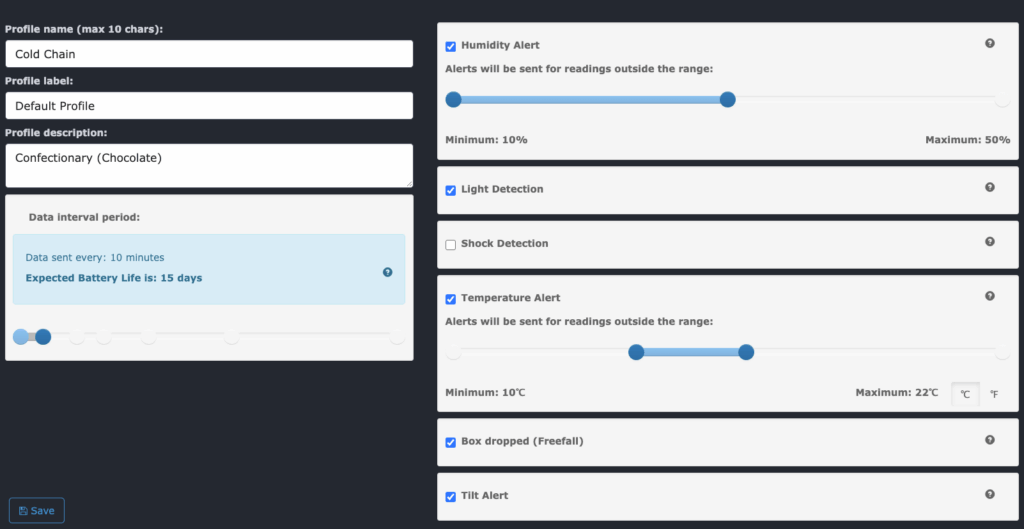Image resolution: width=1024 pixels, height=529 pixels.
Task: Click the temperature minimum slider handle
Action: click(636, 352)
